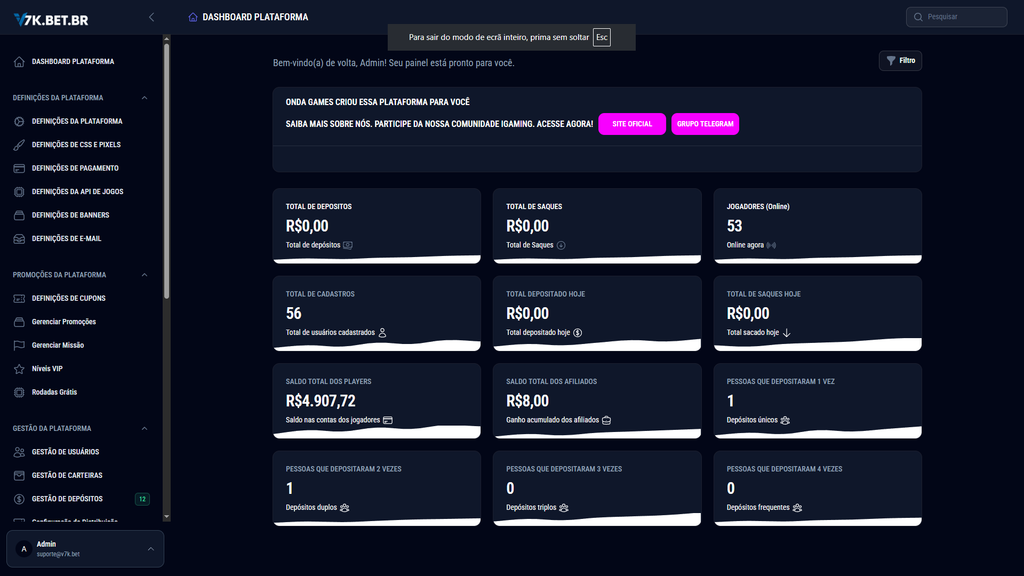Click the Definições de Banners icon
This screenshot has height=576, width=1024.
pyautogui.click(x=20, y=215)
